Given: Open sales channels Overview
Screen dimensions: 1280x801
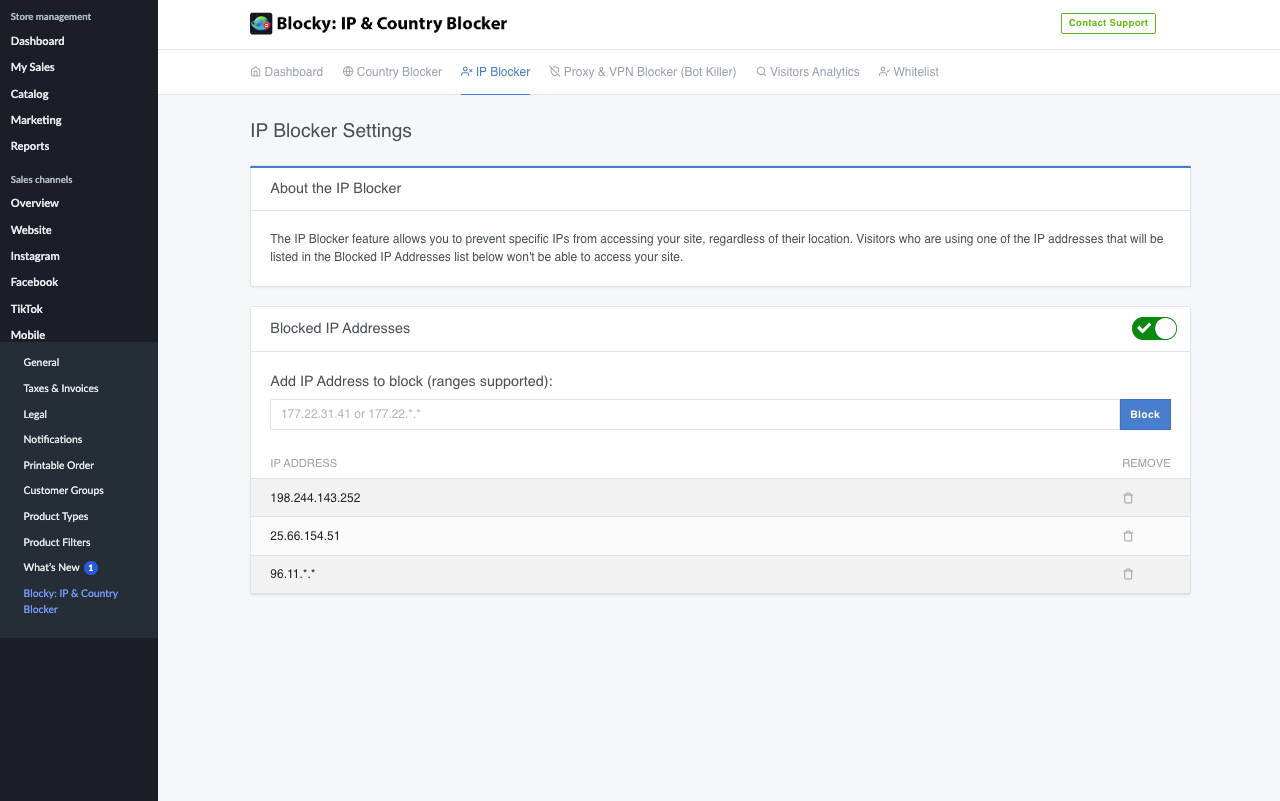Looking at the screenshot, I should (x=35, y=203).
